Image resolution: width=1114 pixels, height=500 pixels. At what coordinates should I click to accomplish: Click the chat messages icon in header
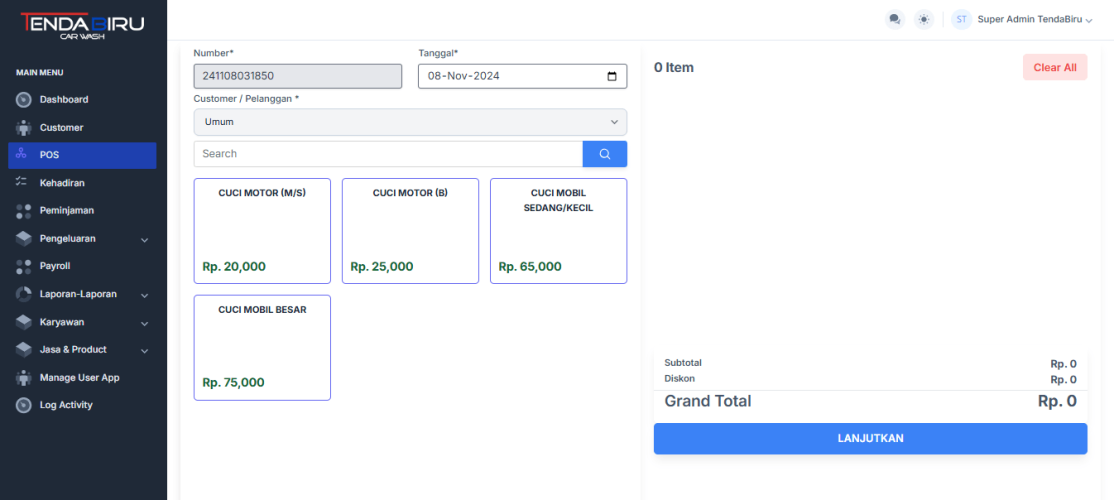[x=894, y=19]
